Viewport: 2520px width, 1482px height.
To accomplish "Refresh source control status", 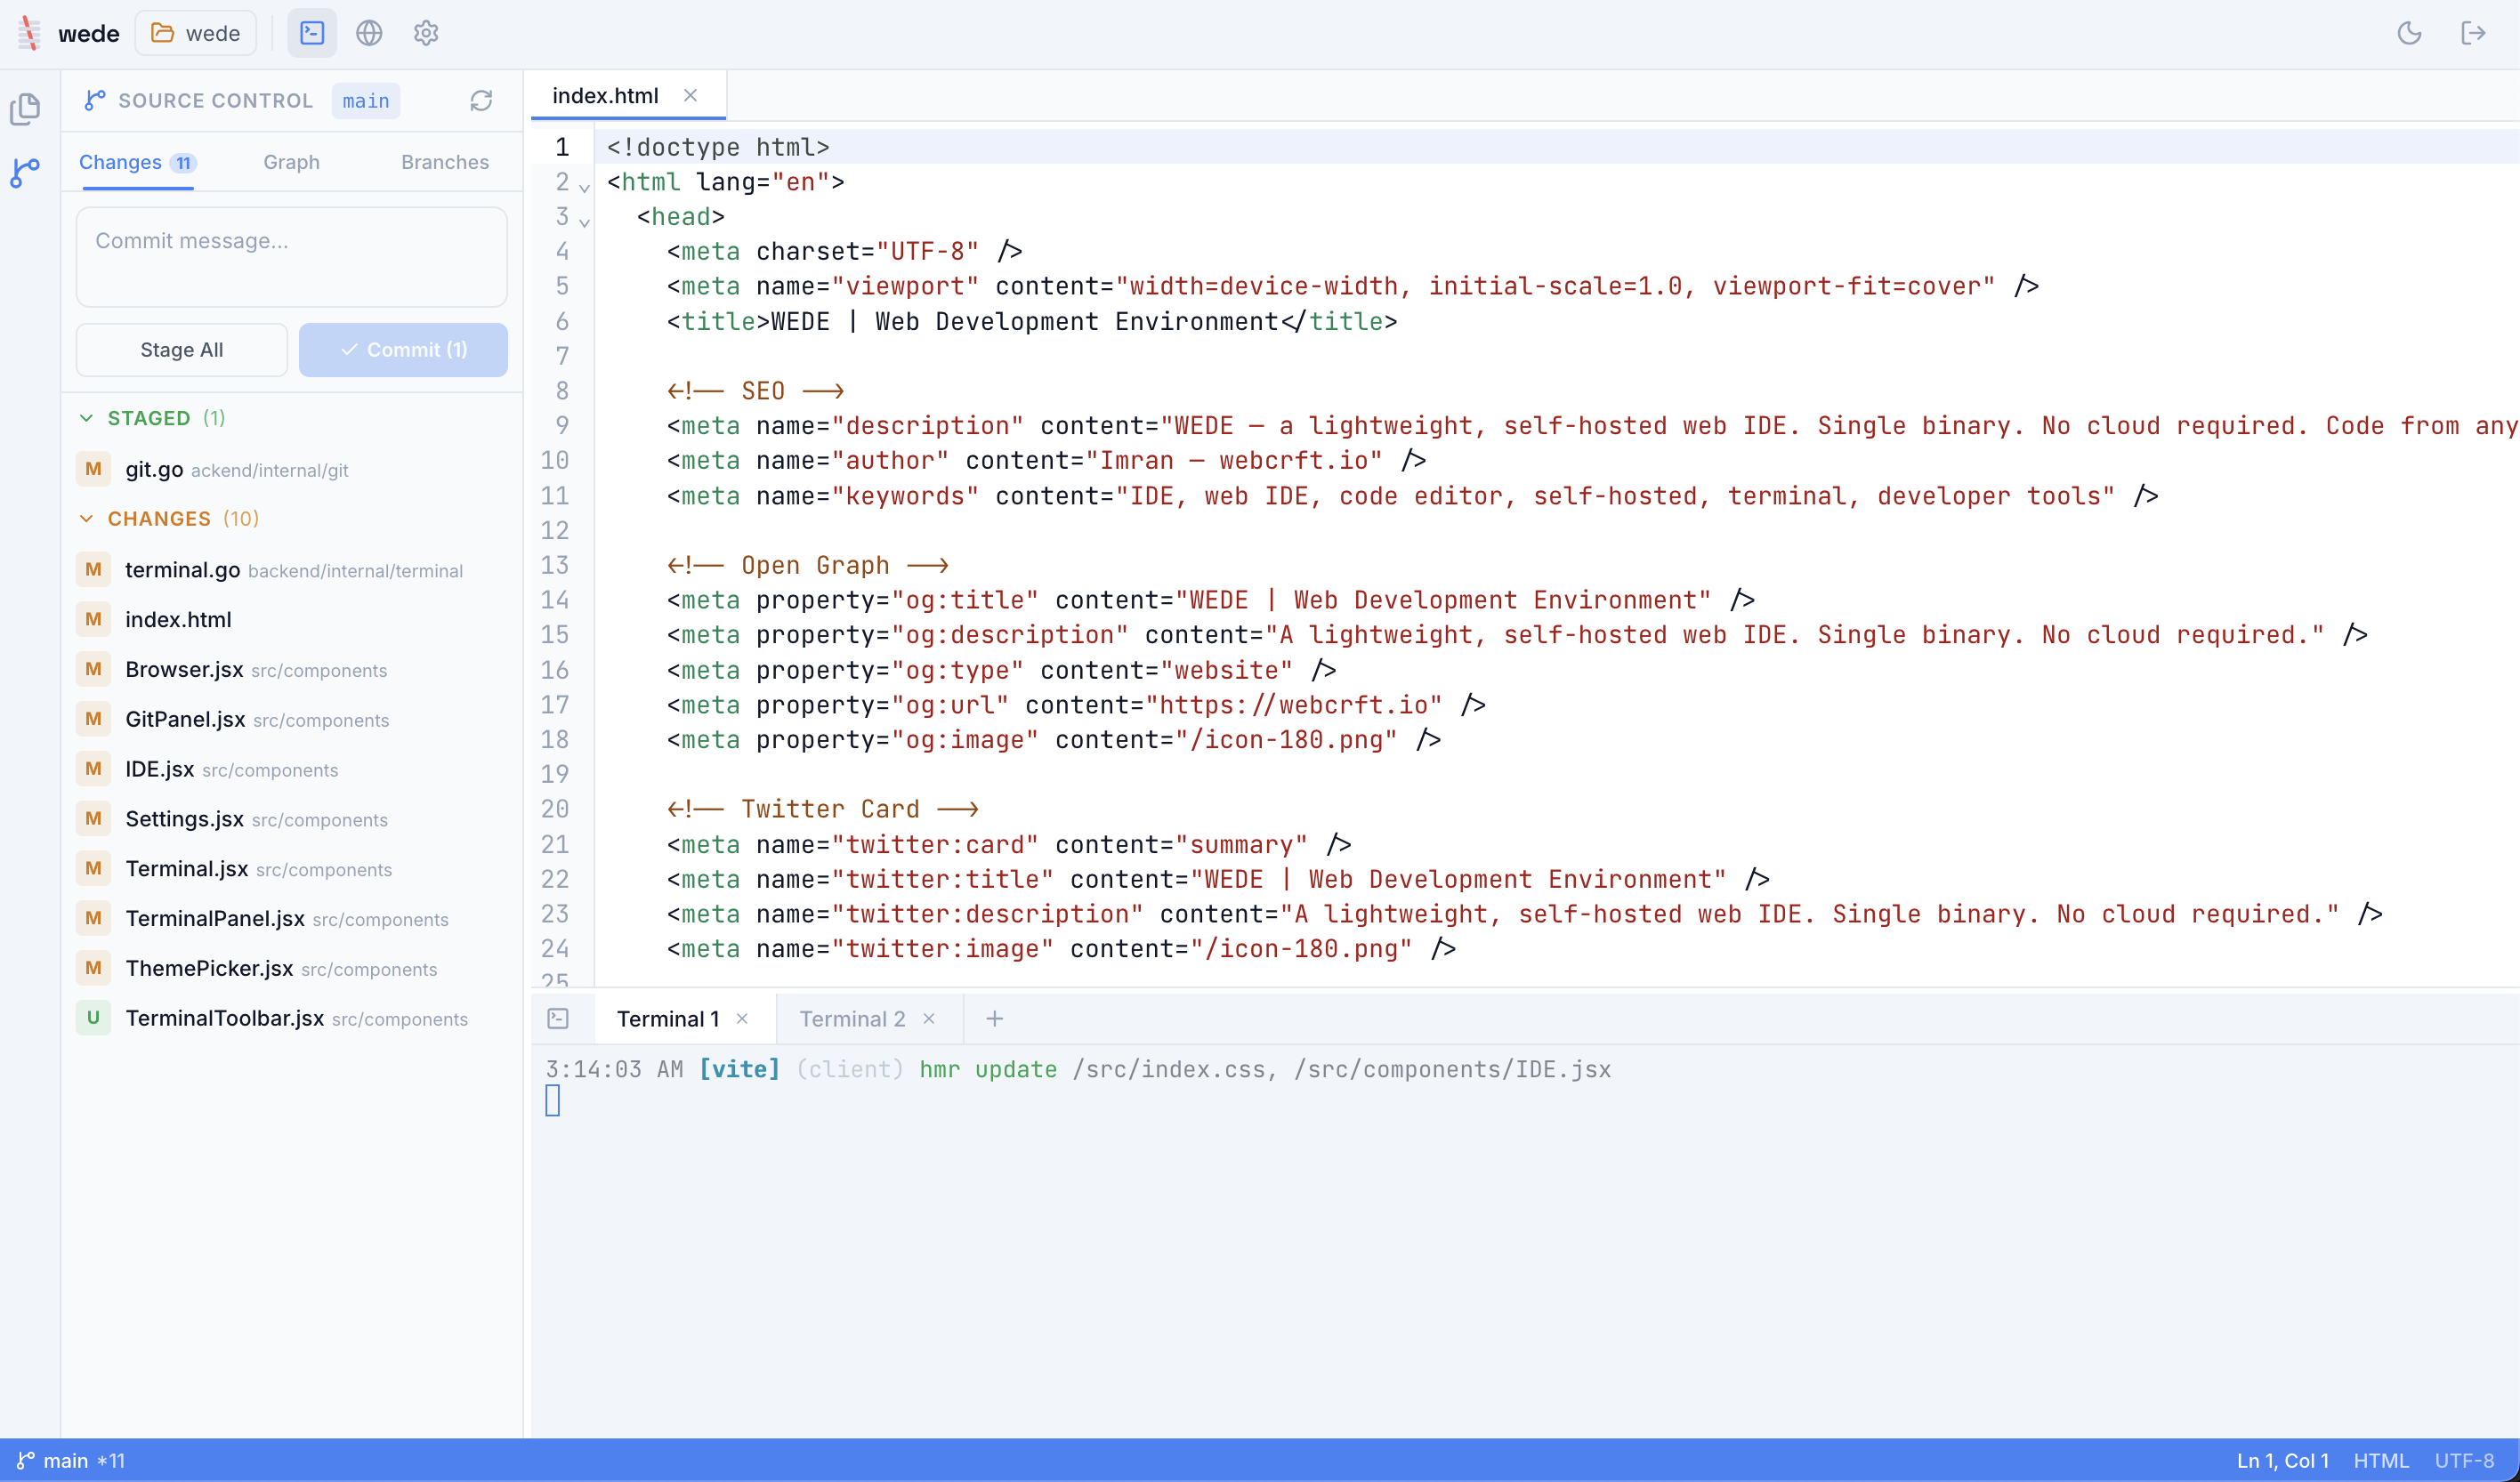I will (x=481, y=101).
